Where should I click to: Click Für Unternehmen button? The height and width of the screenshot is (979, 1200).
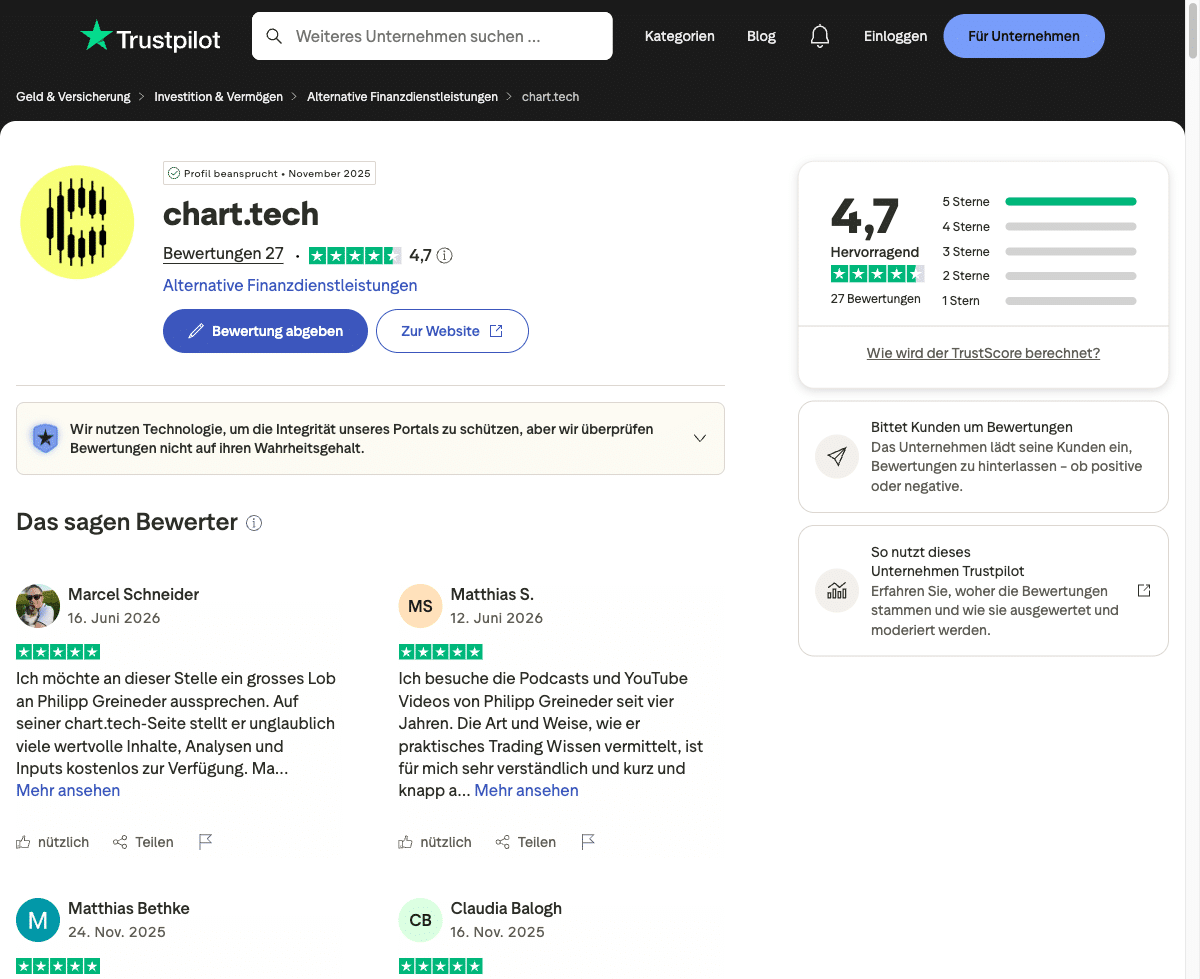pos(1024,36)
